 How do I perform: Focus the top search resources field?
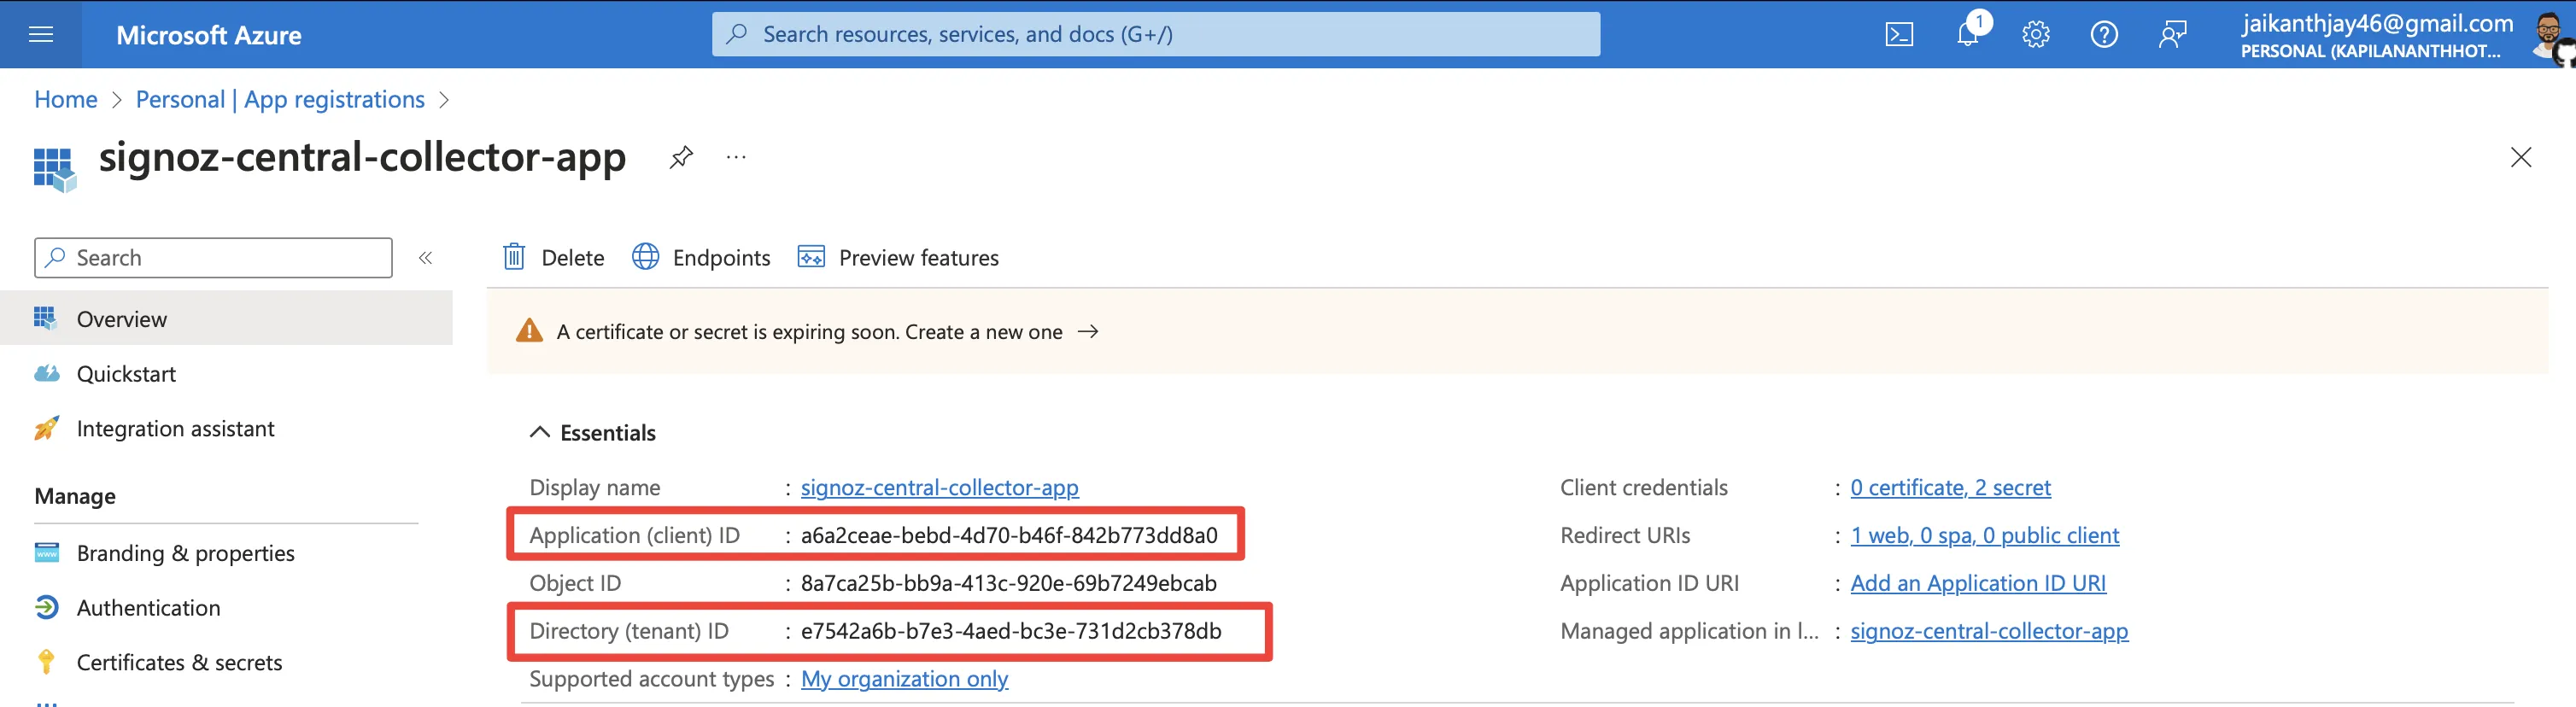(x=1155, y=35)
